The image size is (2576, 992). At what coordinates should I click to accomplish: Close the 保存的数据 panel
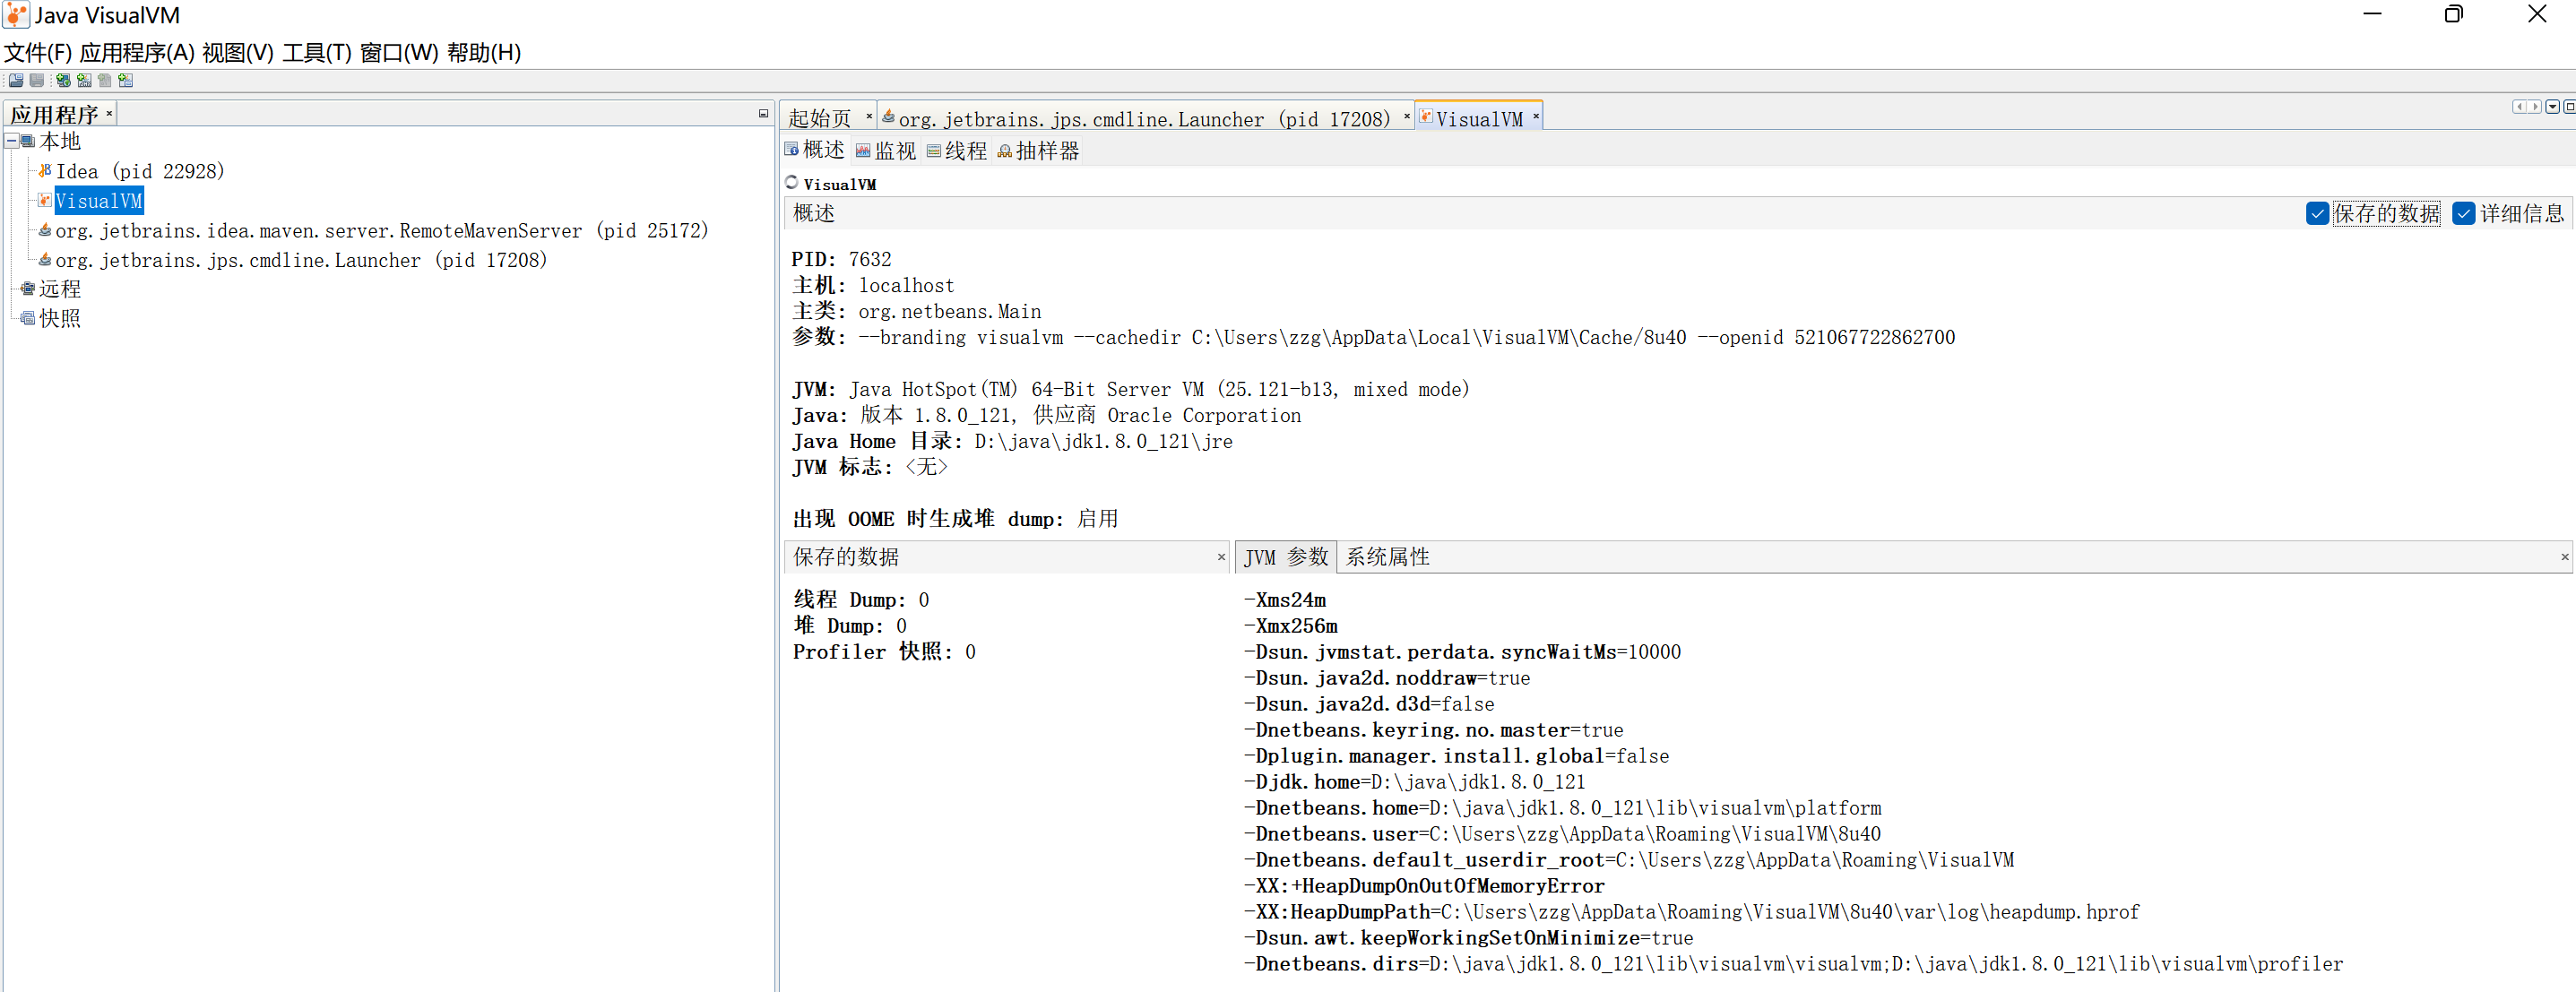click(x=1221, y=557)
